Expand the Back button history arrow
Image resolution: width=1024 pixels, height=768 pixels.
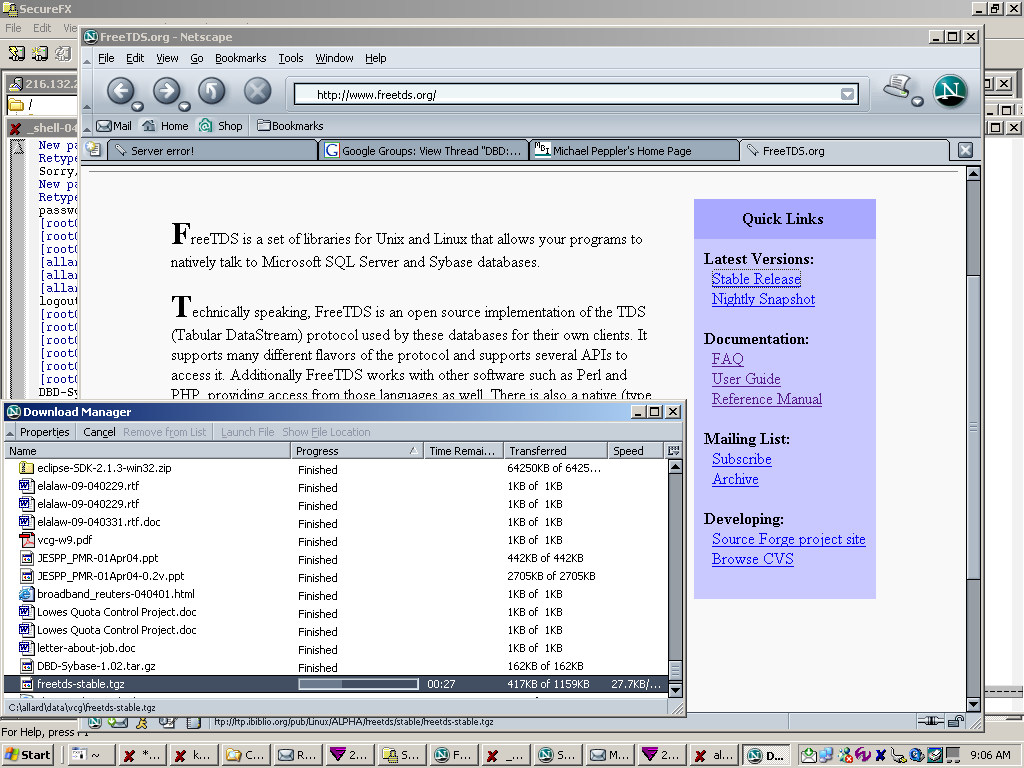click(139, 106)
